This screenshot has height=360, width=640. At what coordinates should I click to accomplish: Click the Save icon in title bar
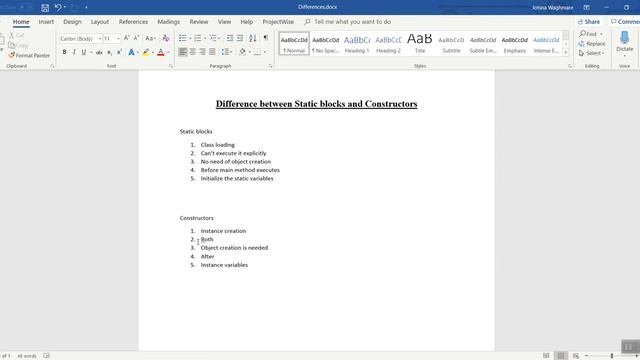pos(45,7)
